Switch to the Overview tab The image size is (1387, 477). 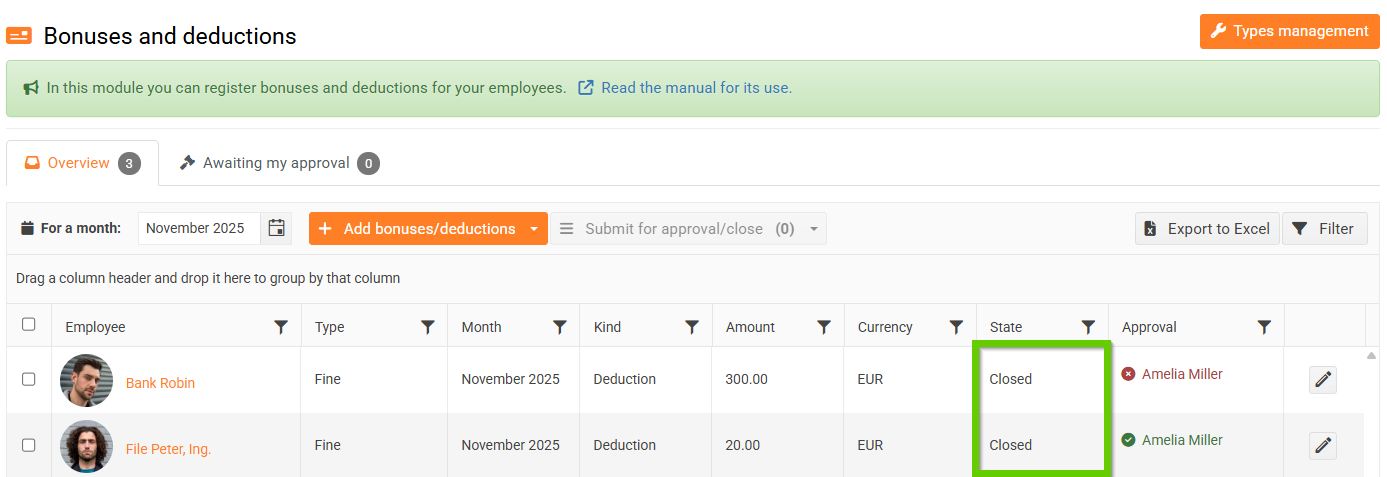coord(82,163)
